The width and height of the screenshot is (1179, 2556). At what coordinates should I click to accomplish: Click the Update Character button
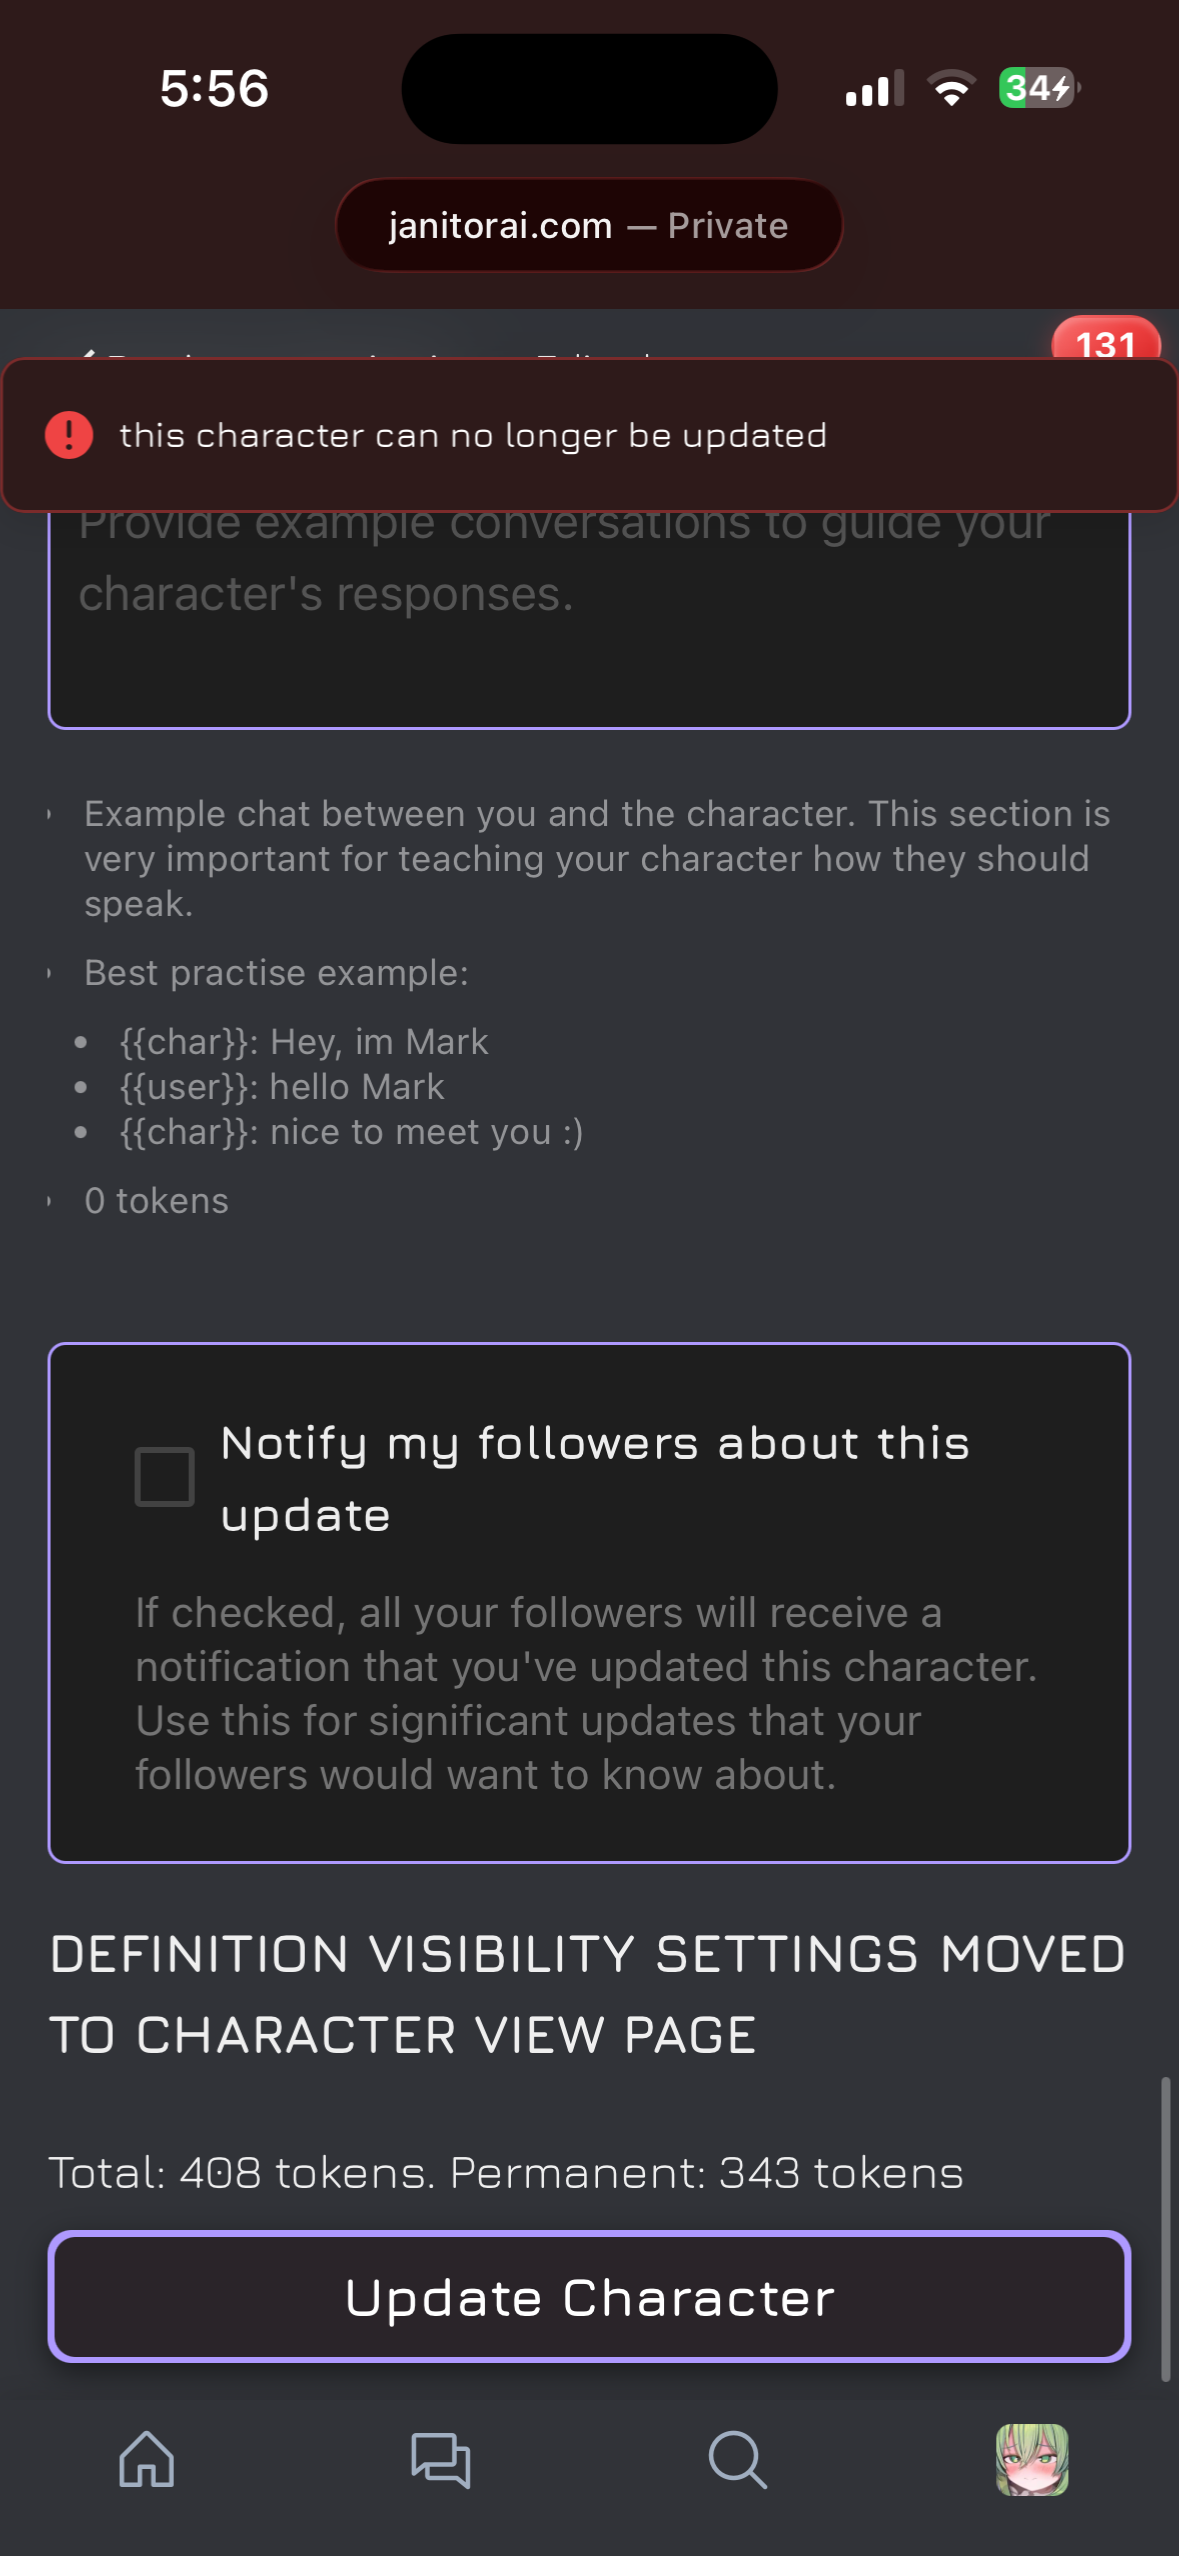pyautogui.click(x=589, y=2296)
